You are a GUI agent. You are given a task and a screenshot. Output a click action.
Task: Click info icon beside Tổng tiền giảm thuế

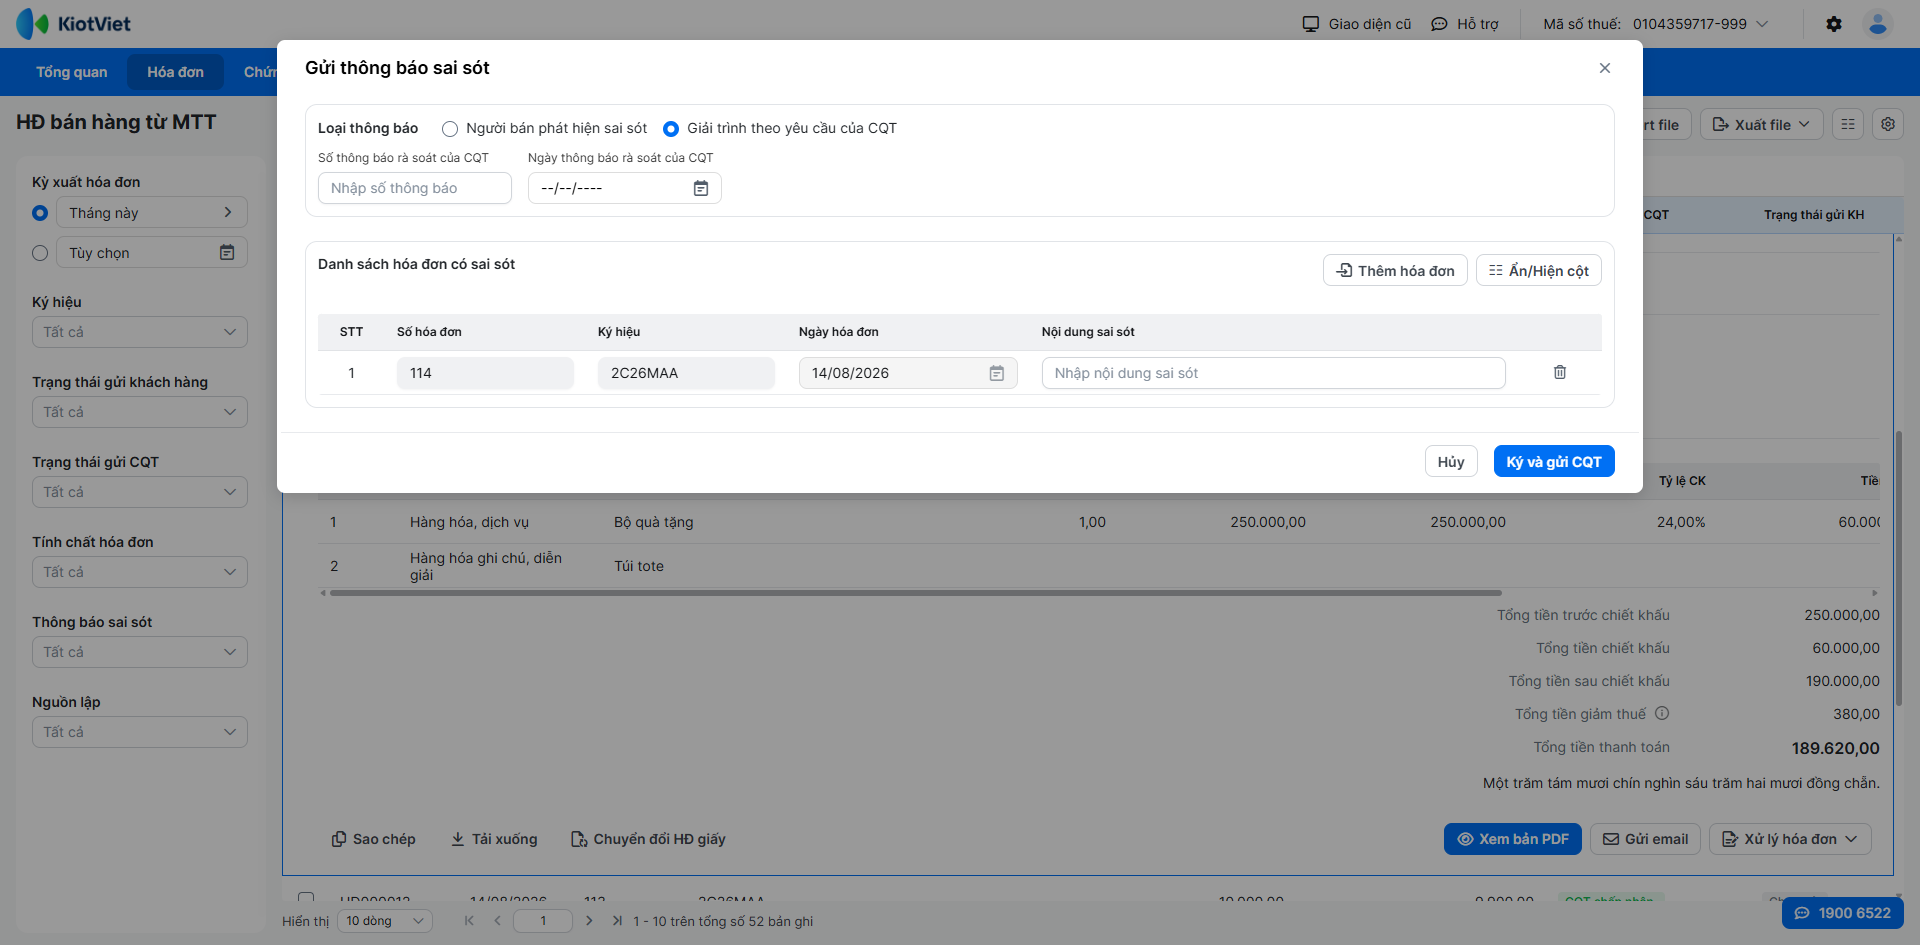tap(1662, 713)
